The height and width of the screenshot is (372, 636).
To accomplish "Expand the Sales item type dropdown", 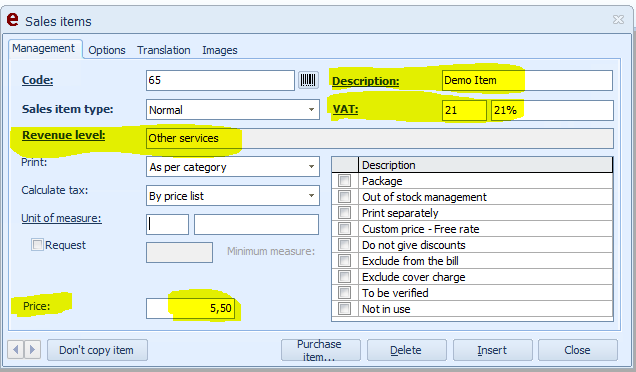I will coord(311,110).
